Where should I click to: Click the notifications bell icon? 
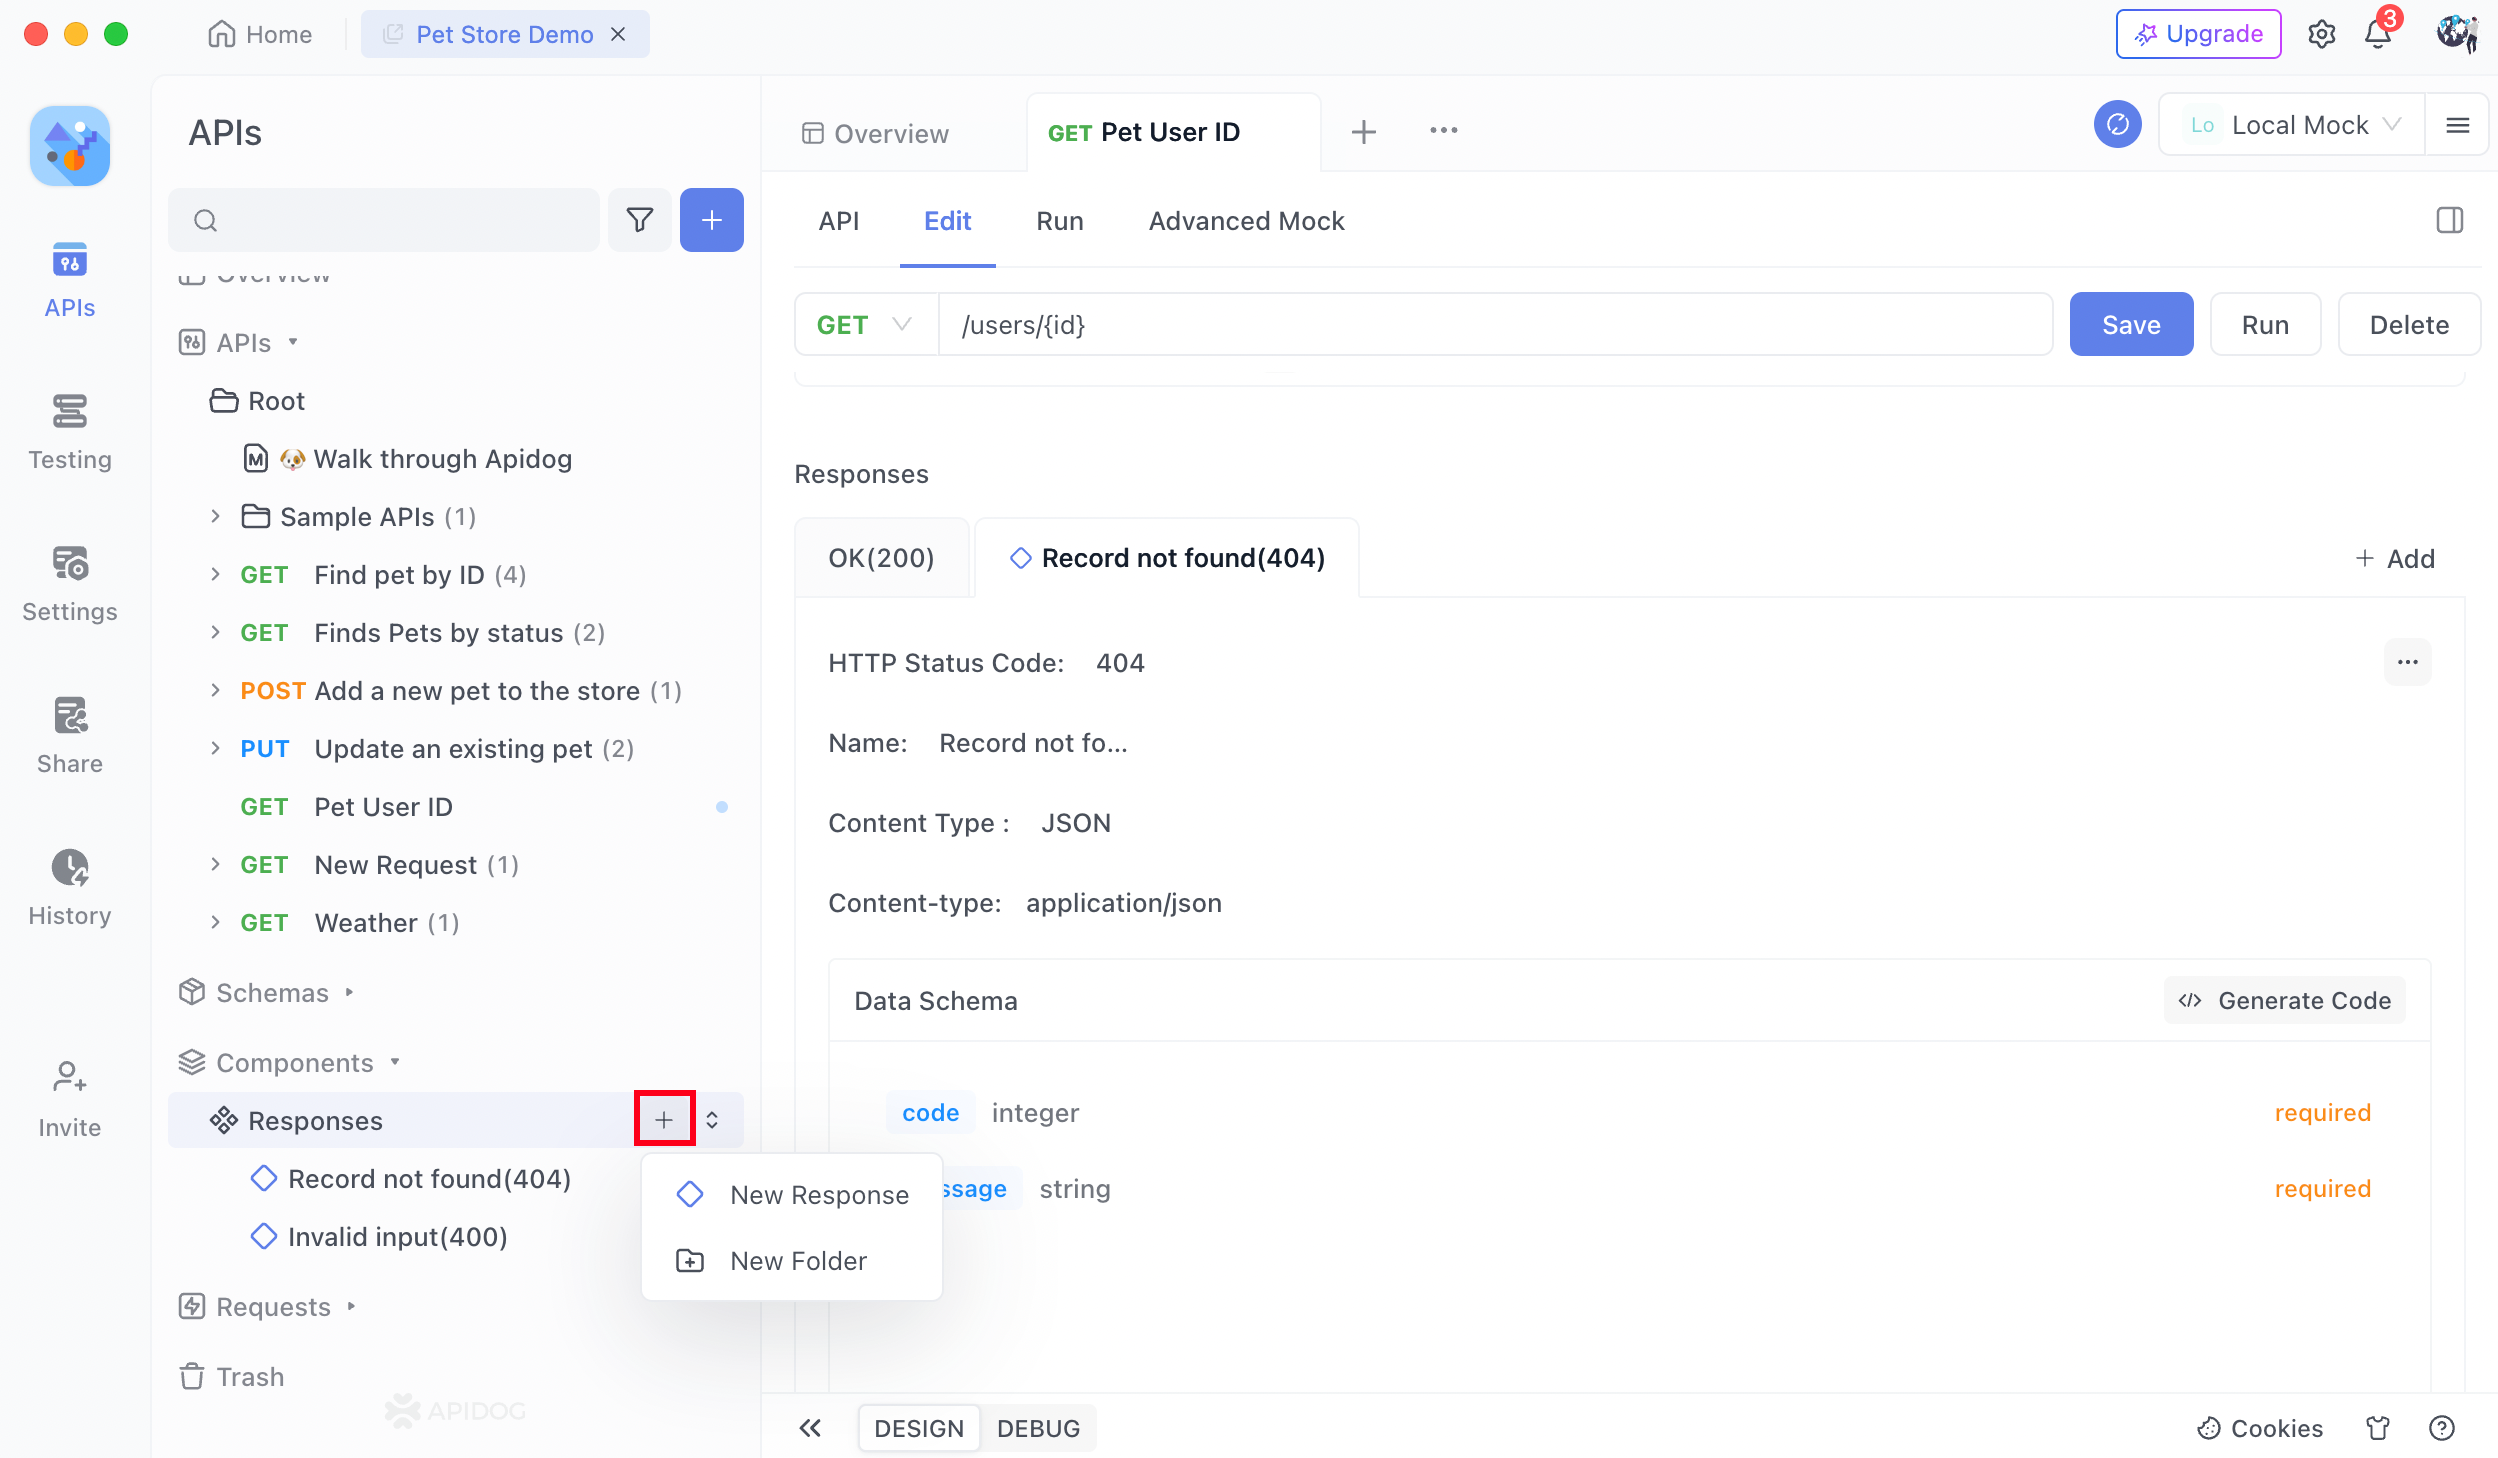click(x=2378, y=34)
